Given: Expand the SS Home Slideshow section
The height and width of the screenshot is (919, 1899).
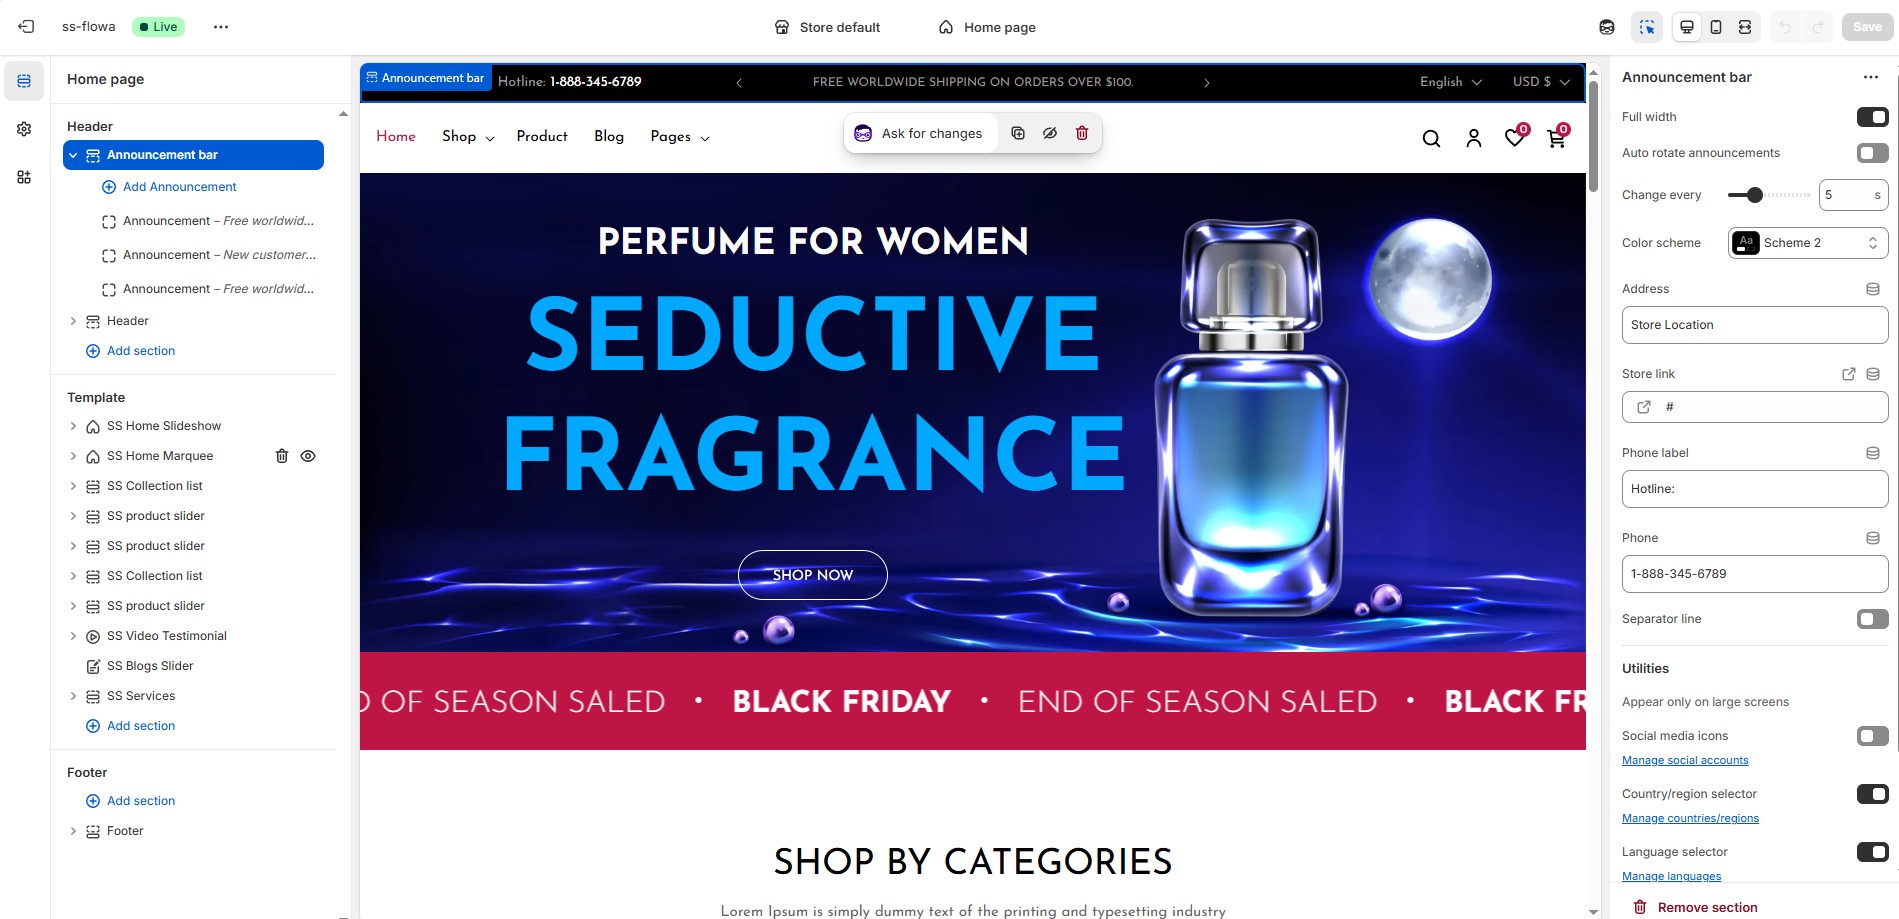Looking at the screenshot, I should [73, 426].
